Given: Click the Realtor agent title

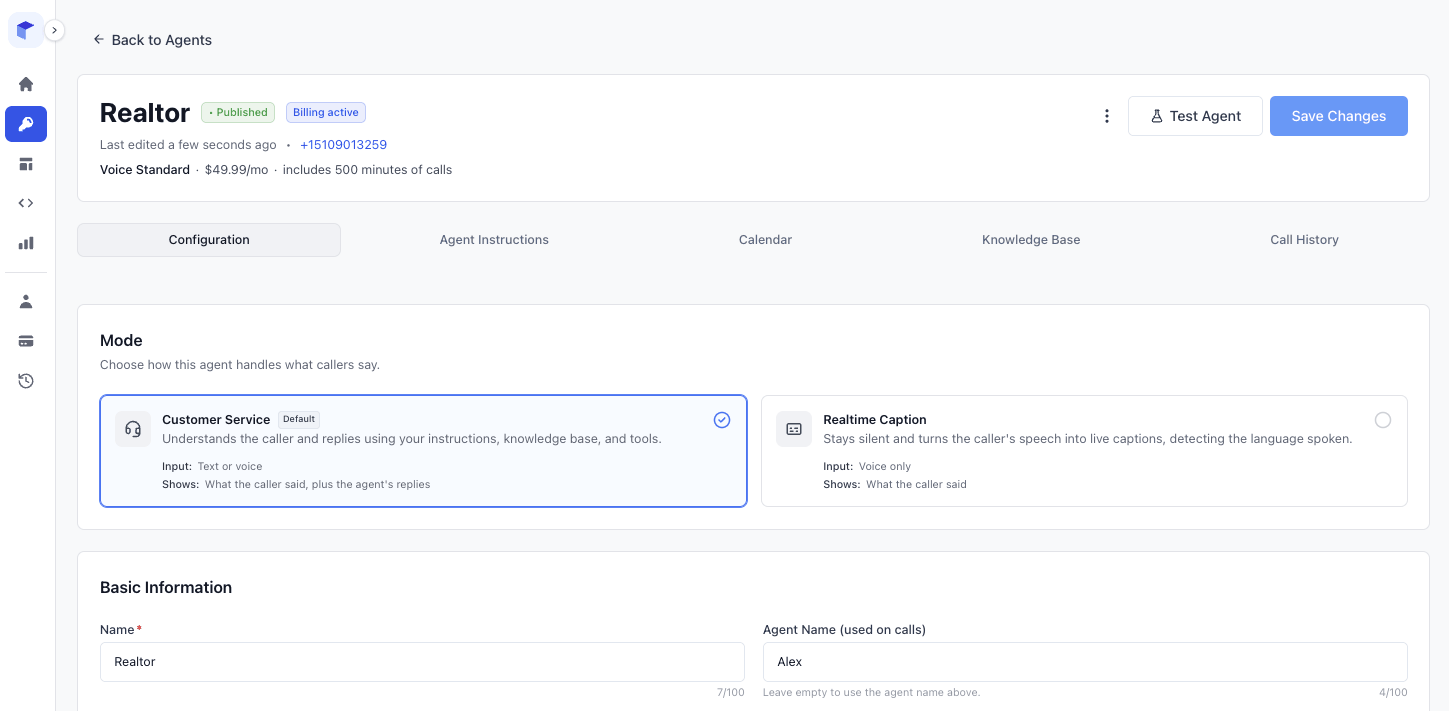Looking at the screenshot, I should [145, 113].
